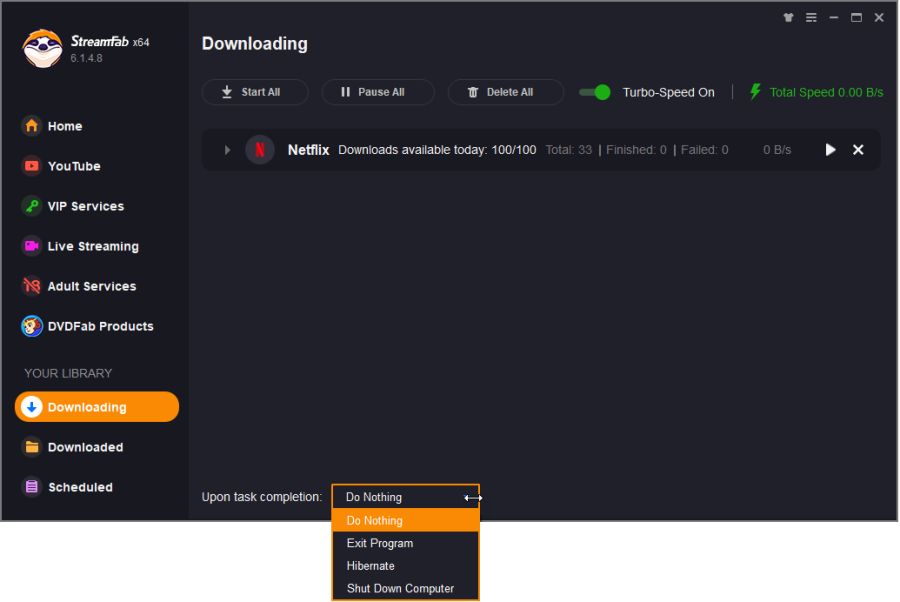
Task: Click the Downloading page heading
Action: point(254,44)
